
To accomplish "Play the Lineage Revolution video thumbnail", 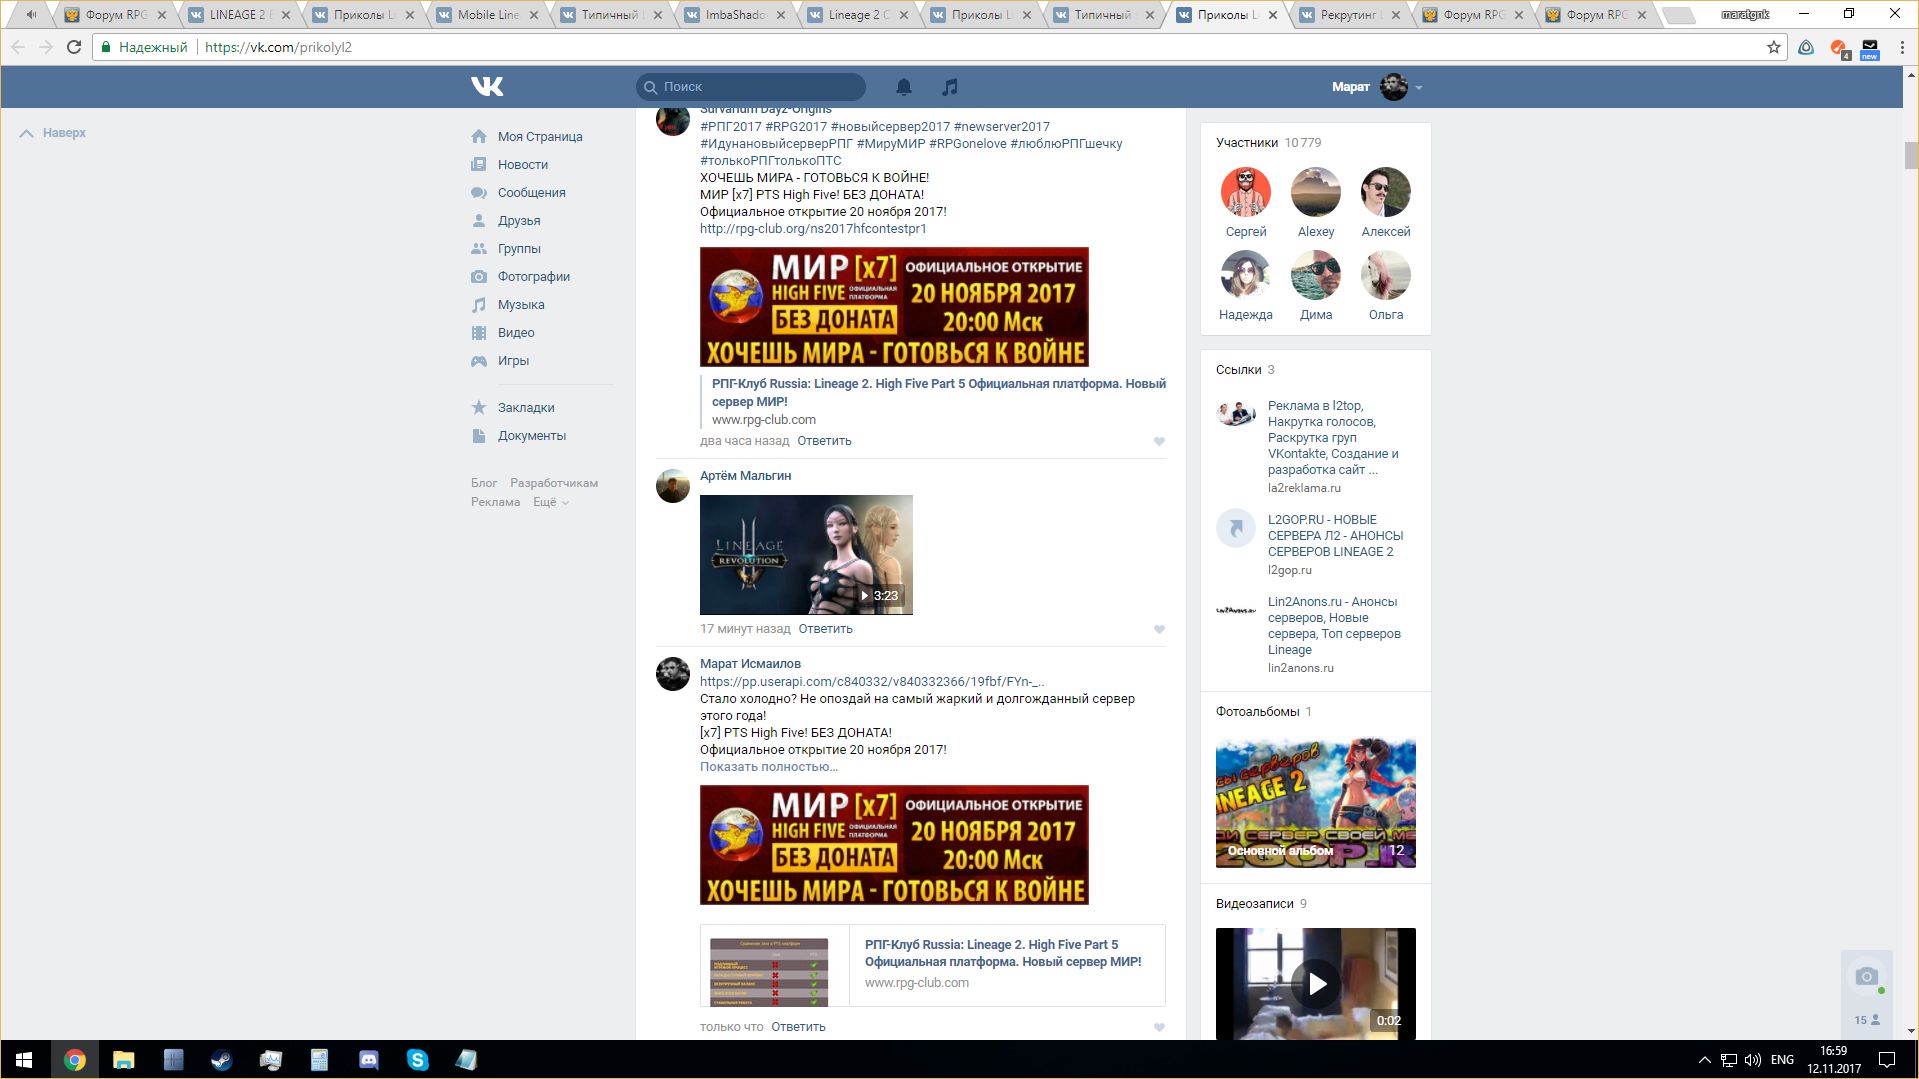I will (x=806, y=555).
